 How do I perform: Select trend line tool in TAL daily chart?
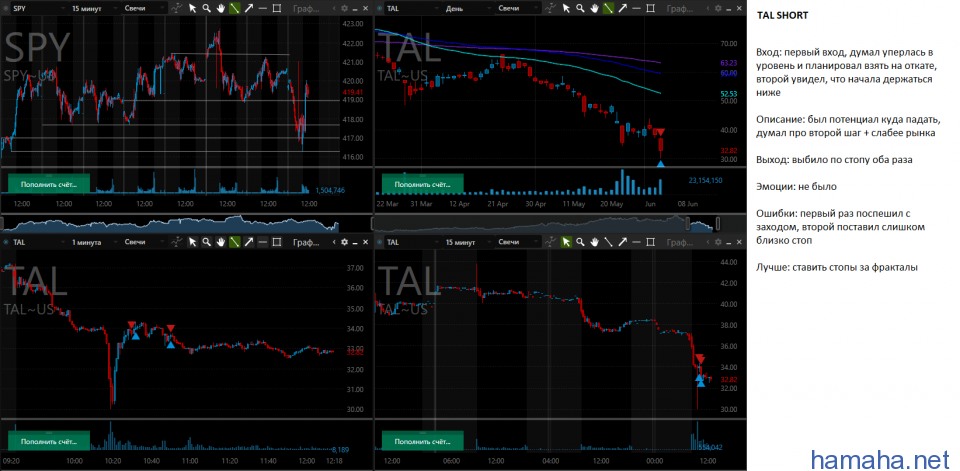609,8
